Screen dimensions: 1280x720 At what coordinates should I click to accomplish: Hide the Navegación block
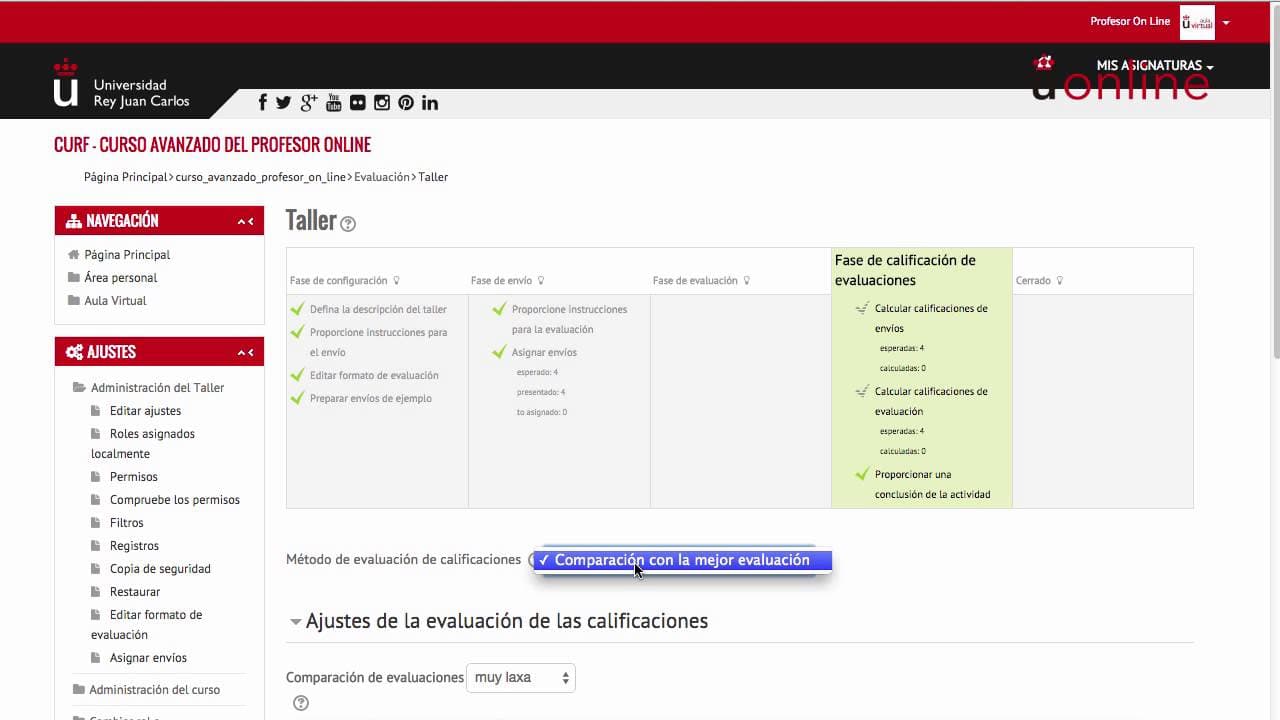pyautogui.click(x=241, y=221)
